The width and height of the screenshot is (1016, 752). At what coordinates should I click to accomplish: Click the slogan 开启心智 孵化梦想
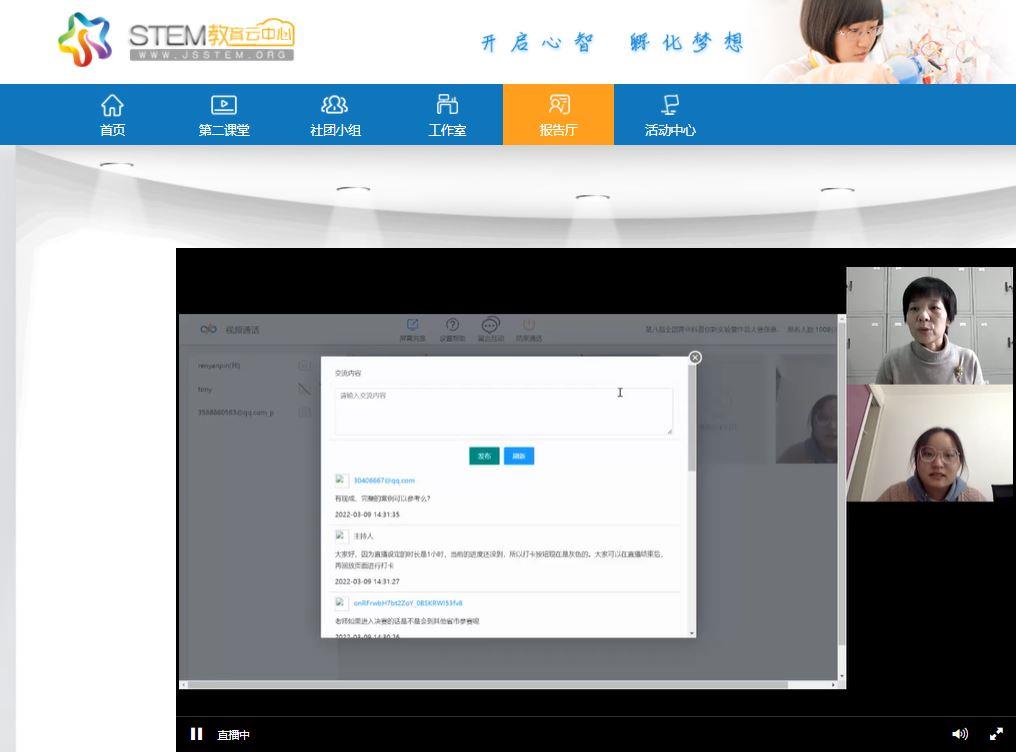[x=612, y=43]
